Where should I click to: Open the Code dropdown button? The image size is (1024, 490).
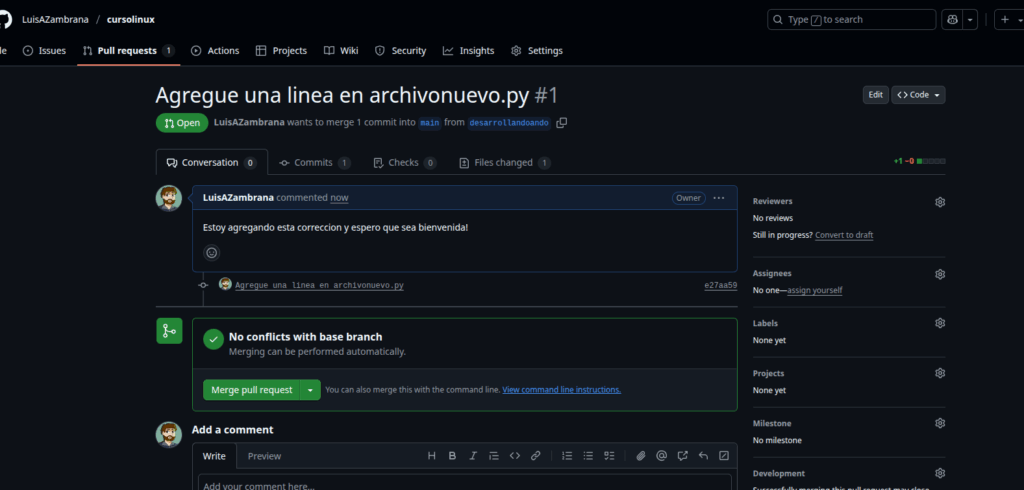pos(918,95)
